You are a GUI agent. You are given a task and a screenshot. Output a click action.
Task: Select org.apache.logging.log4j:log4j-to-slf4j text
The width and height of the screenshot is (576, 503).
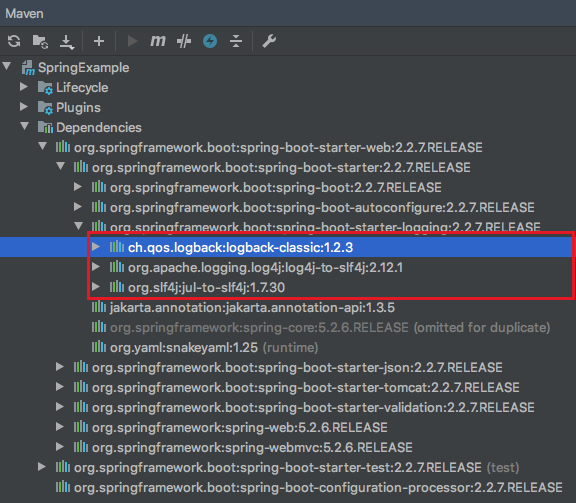pyautogui.click(x=265, y=267)
